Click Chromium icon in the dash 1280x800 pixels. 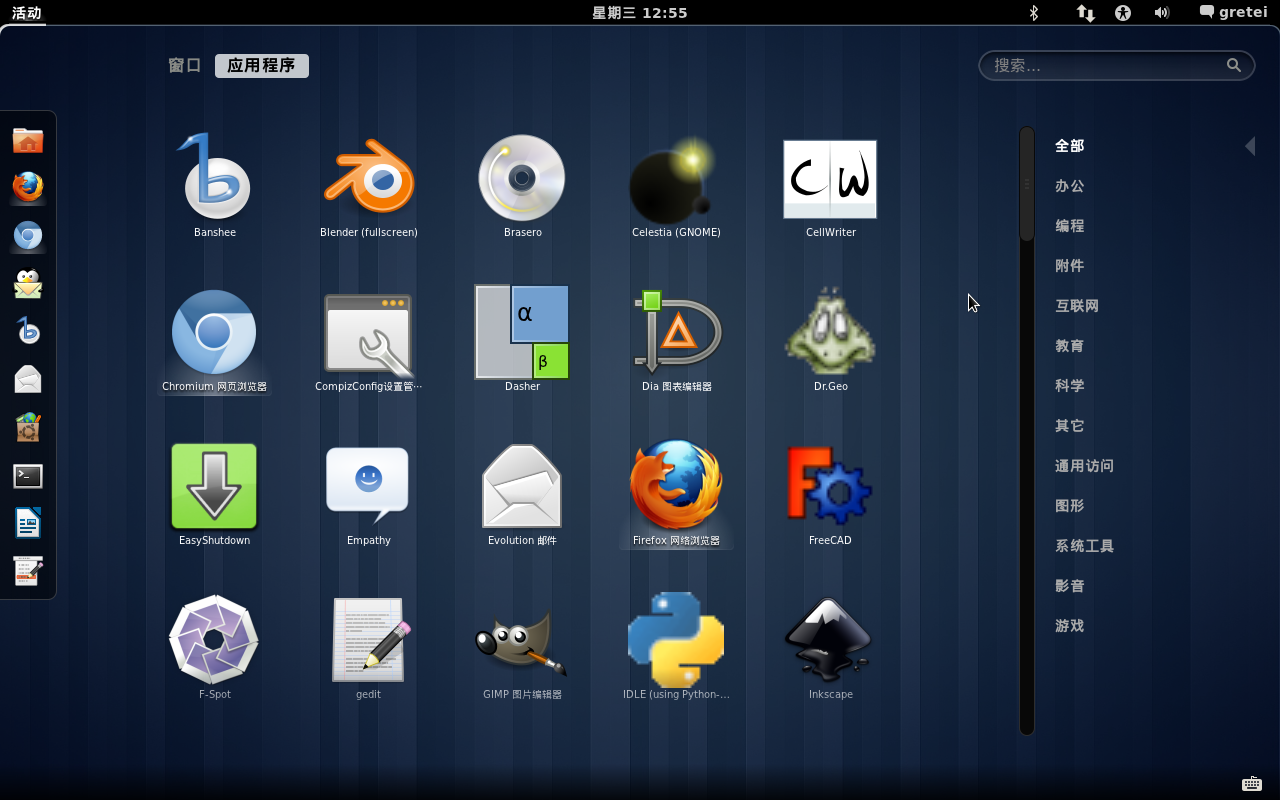[28, 236]
